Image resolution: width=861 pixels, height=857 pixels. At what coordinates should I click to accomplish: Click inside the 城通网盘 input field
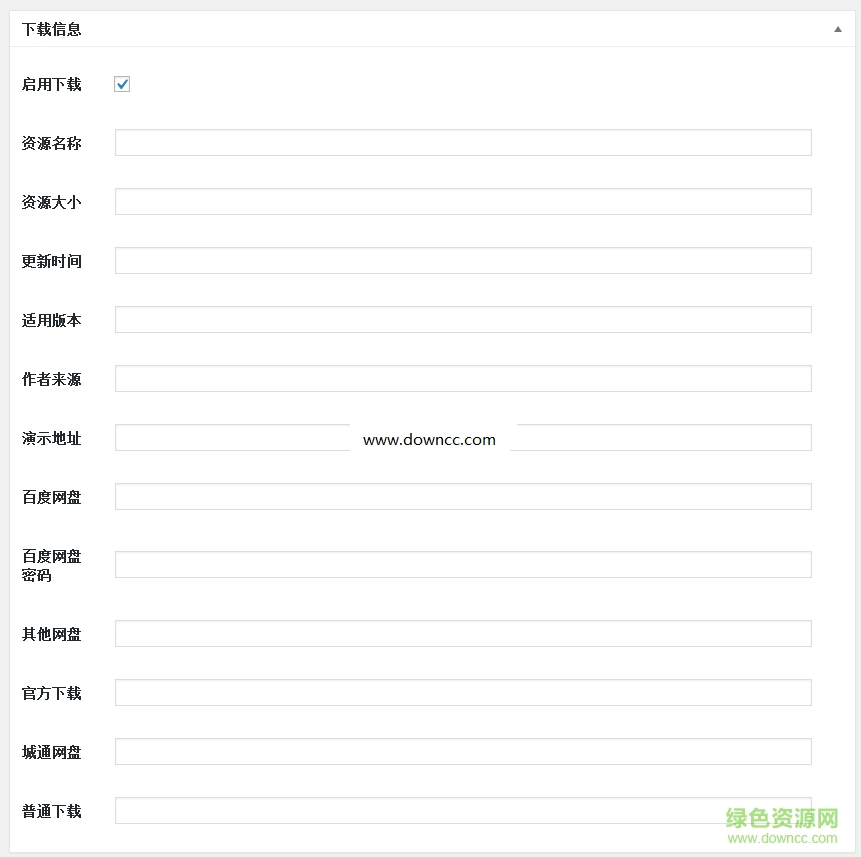[x=462, y=751]
